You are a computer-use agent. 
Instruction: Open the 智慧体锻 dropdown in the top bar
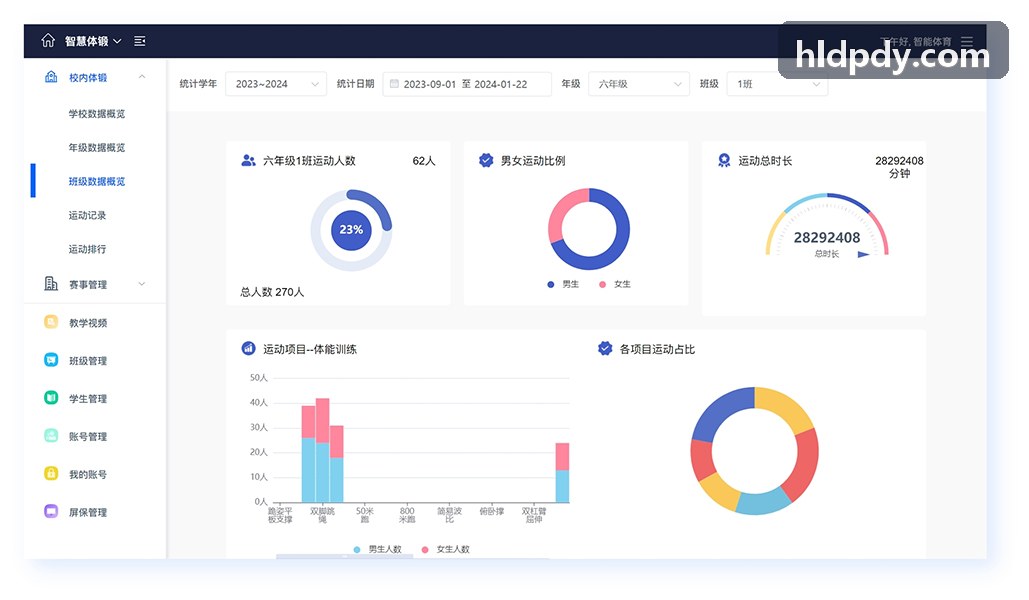93,41
